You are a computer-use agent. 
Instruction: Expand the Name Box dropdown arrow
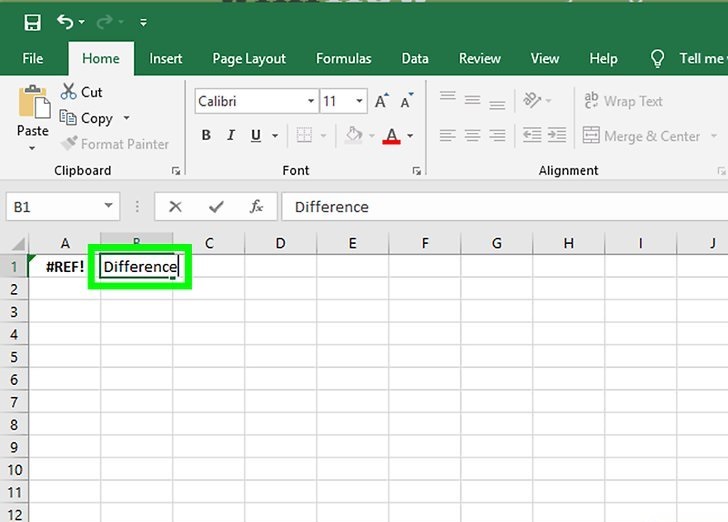(108, 207)
